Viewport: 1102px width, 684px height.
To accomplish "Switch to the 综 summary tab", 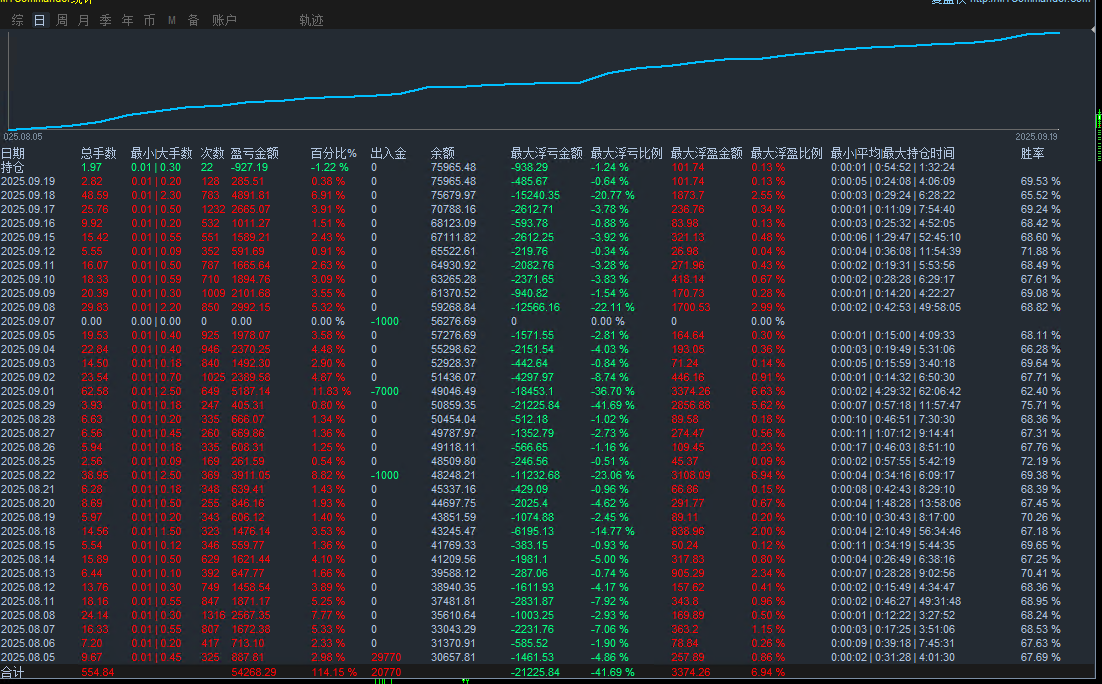I will (x=18, y=20).
